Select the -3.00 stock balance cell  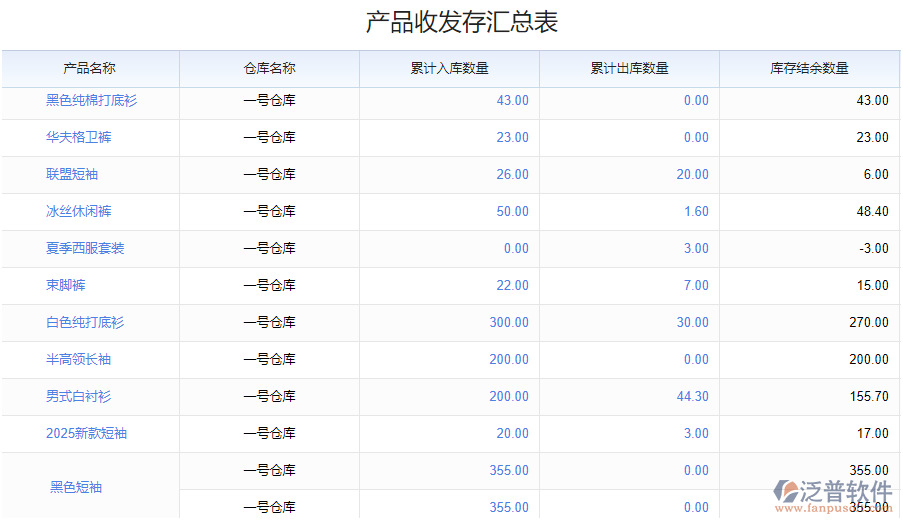pos(873,248)
